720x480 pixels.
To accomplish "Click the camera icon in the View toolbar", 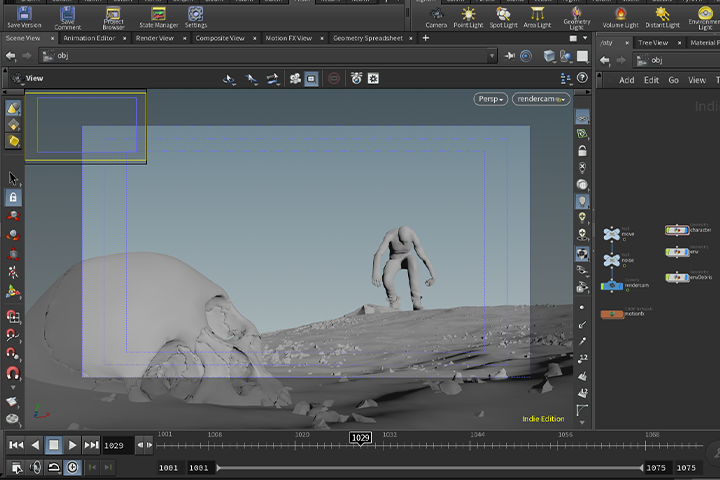I will coord(295,79).
